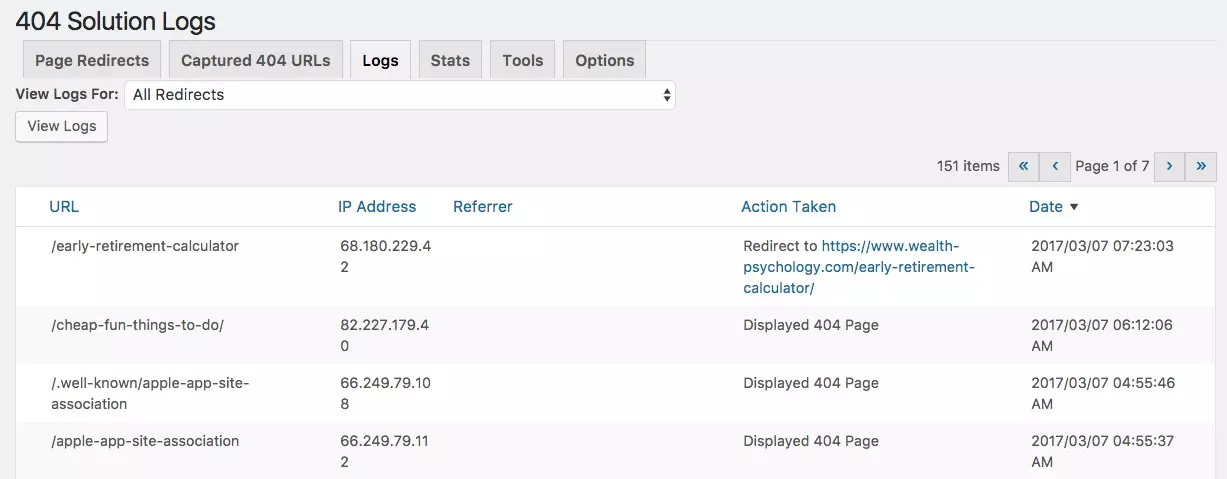Sort logs by Action Taken column

tap(788, 207)
